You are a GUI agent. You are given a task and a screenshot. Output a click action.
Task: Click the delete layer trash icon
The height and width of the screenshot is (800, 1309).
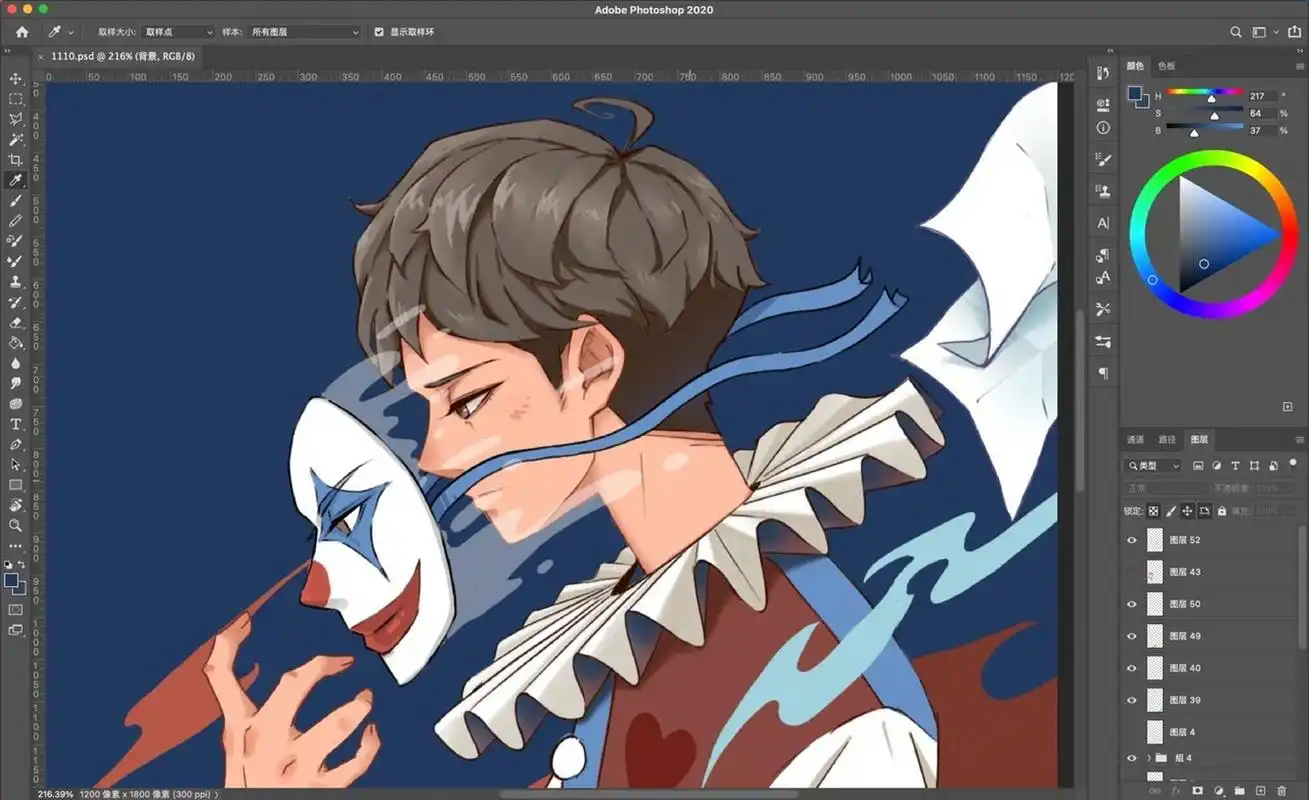(x=1281, y=790)
